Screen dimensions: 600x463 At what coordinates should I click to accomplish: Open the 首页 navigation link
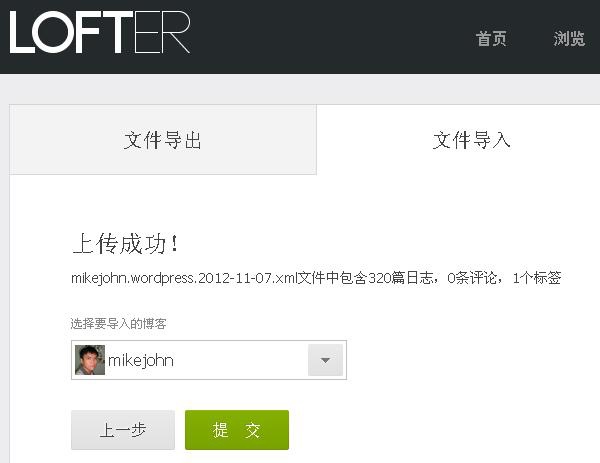tap(491, 39)
